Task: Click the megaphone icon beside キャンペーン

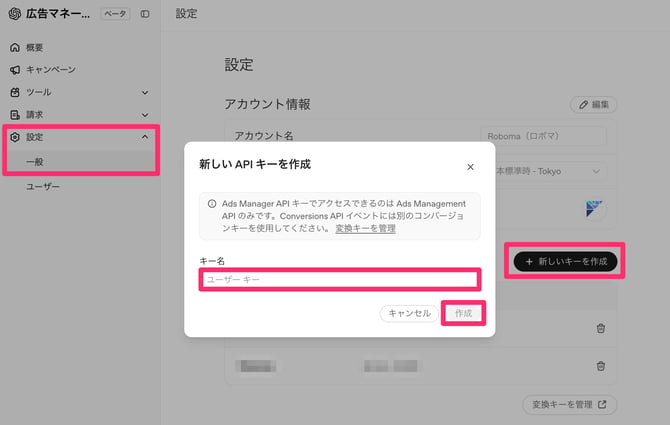Action: point(15,70)
